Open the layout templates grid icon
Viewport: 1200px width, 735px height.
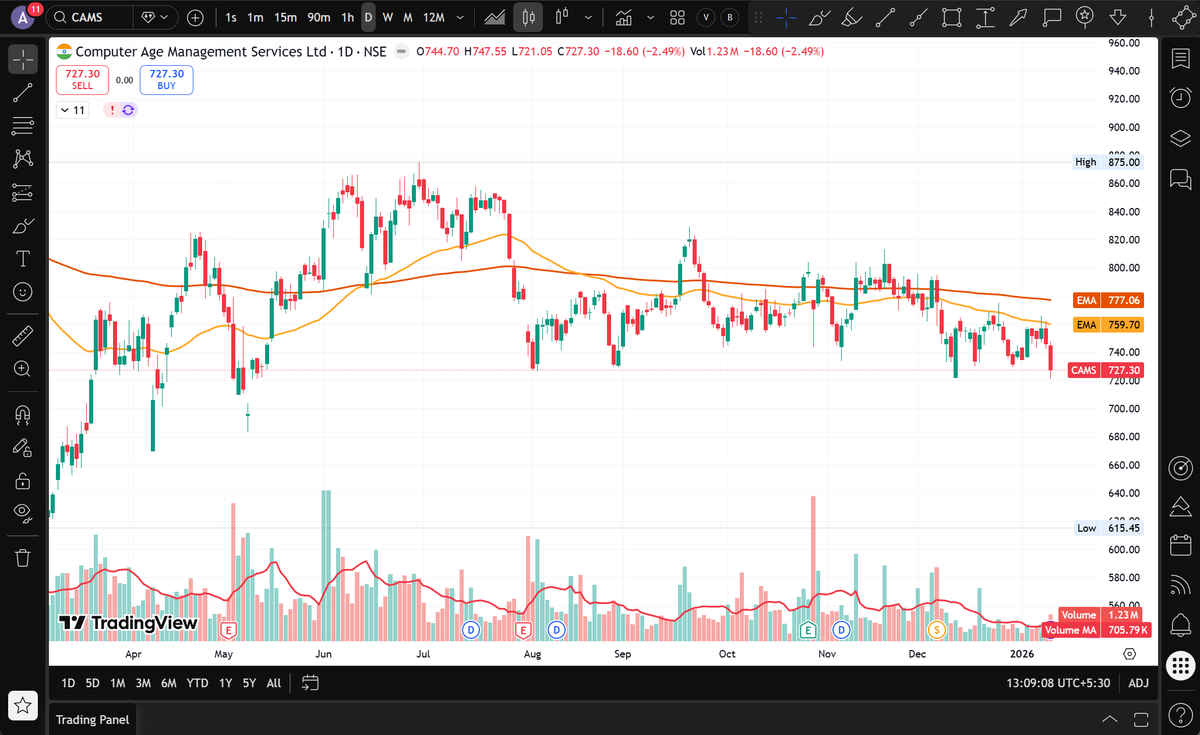[677, 17]
